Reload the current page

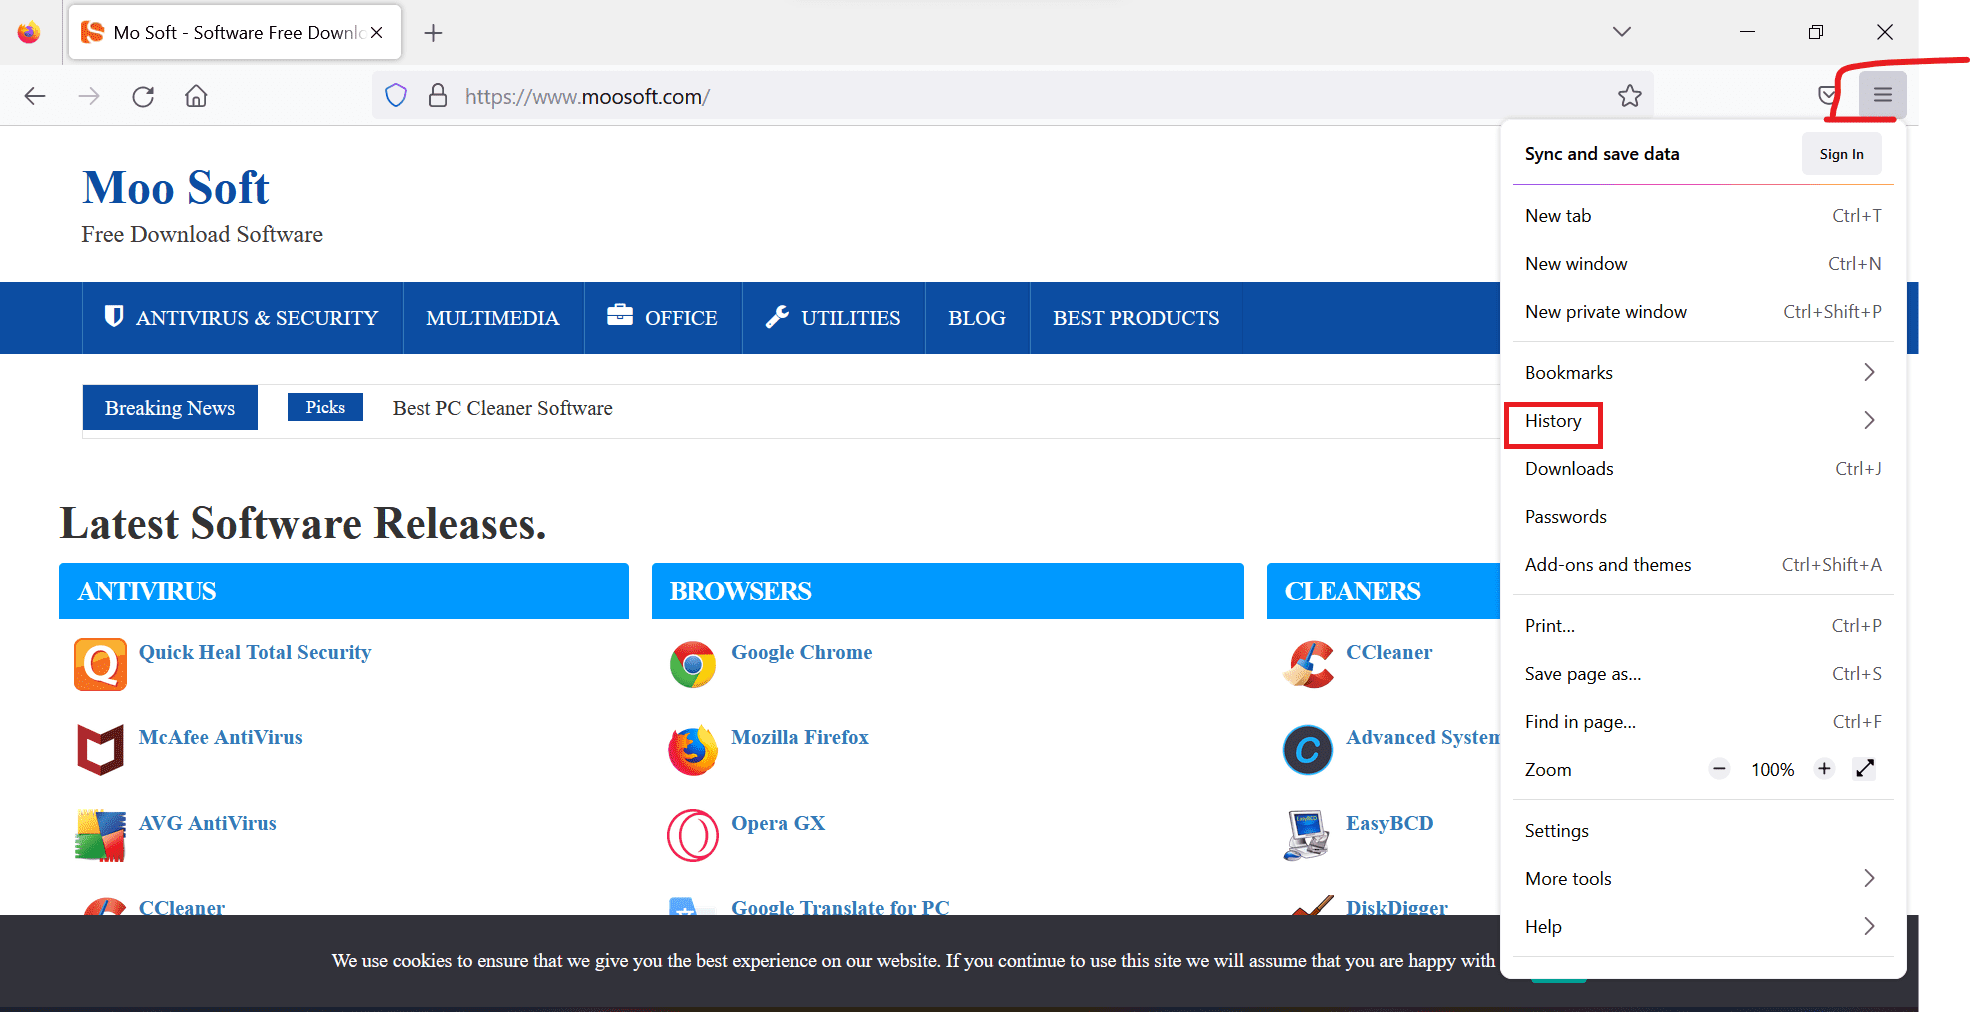(x=143, y=96)
